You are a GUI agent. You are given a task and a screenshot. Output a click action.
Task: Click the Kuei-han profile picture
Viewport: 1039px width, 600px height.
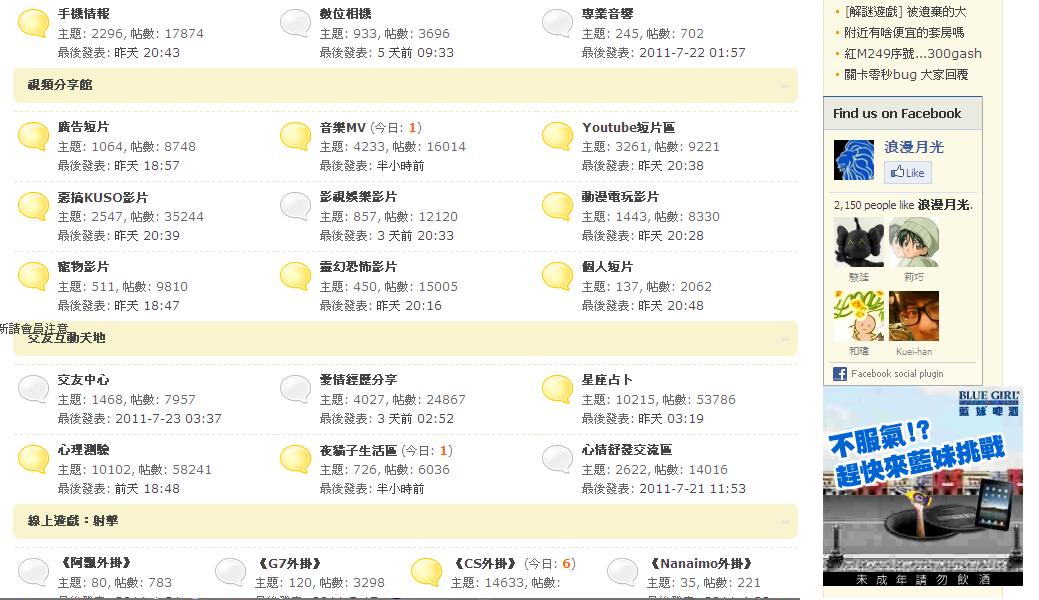[x=913, y=316]
